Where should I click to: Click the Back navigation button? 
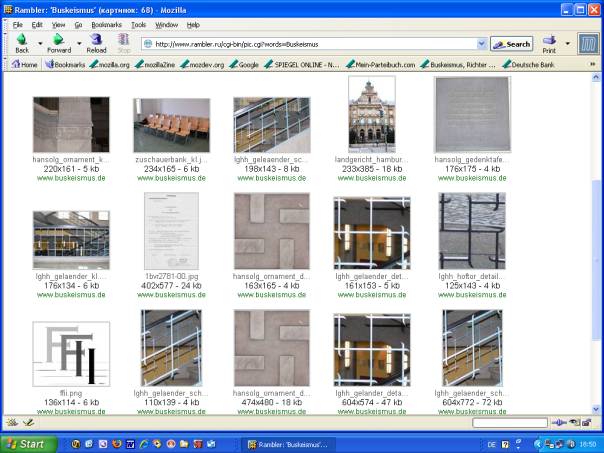pyautogui.click(x=22, y=43)
